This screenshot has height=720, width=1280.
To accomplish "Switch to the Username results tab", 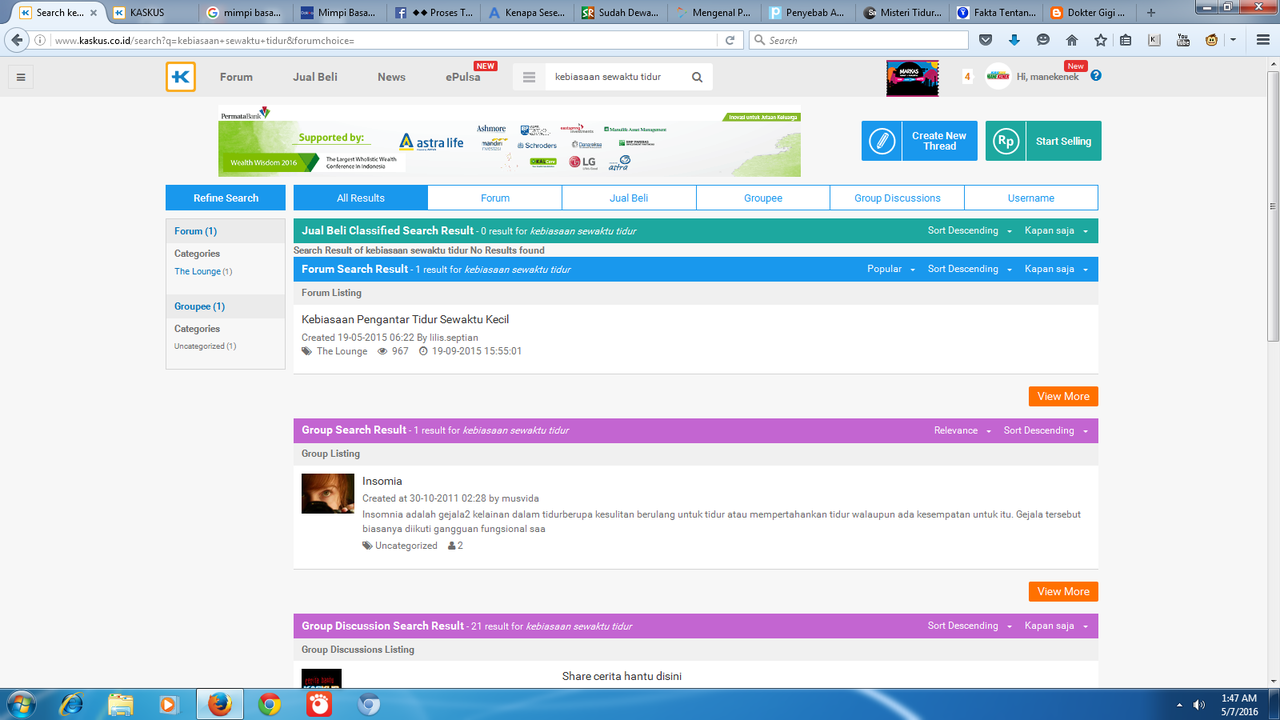I will click(x=1031, y=198).
